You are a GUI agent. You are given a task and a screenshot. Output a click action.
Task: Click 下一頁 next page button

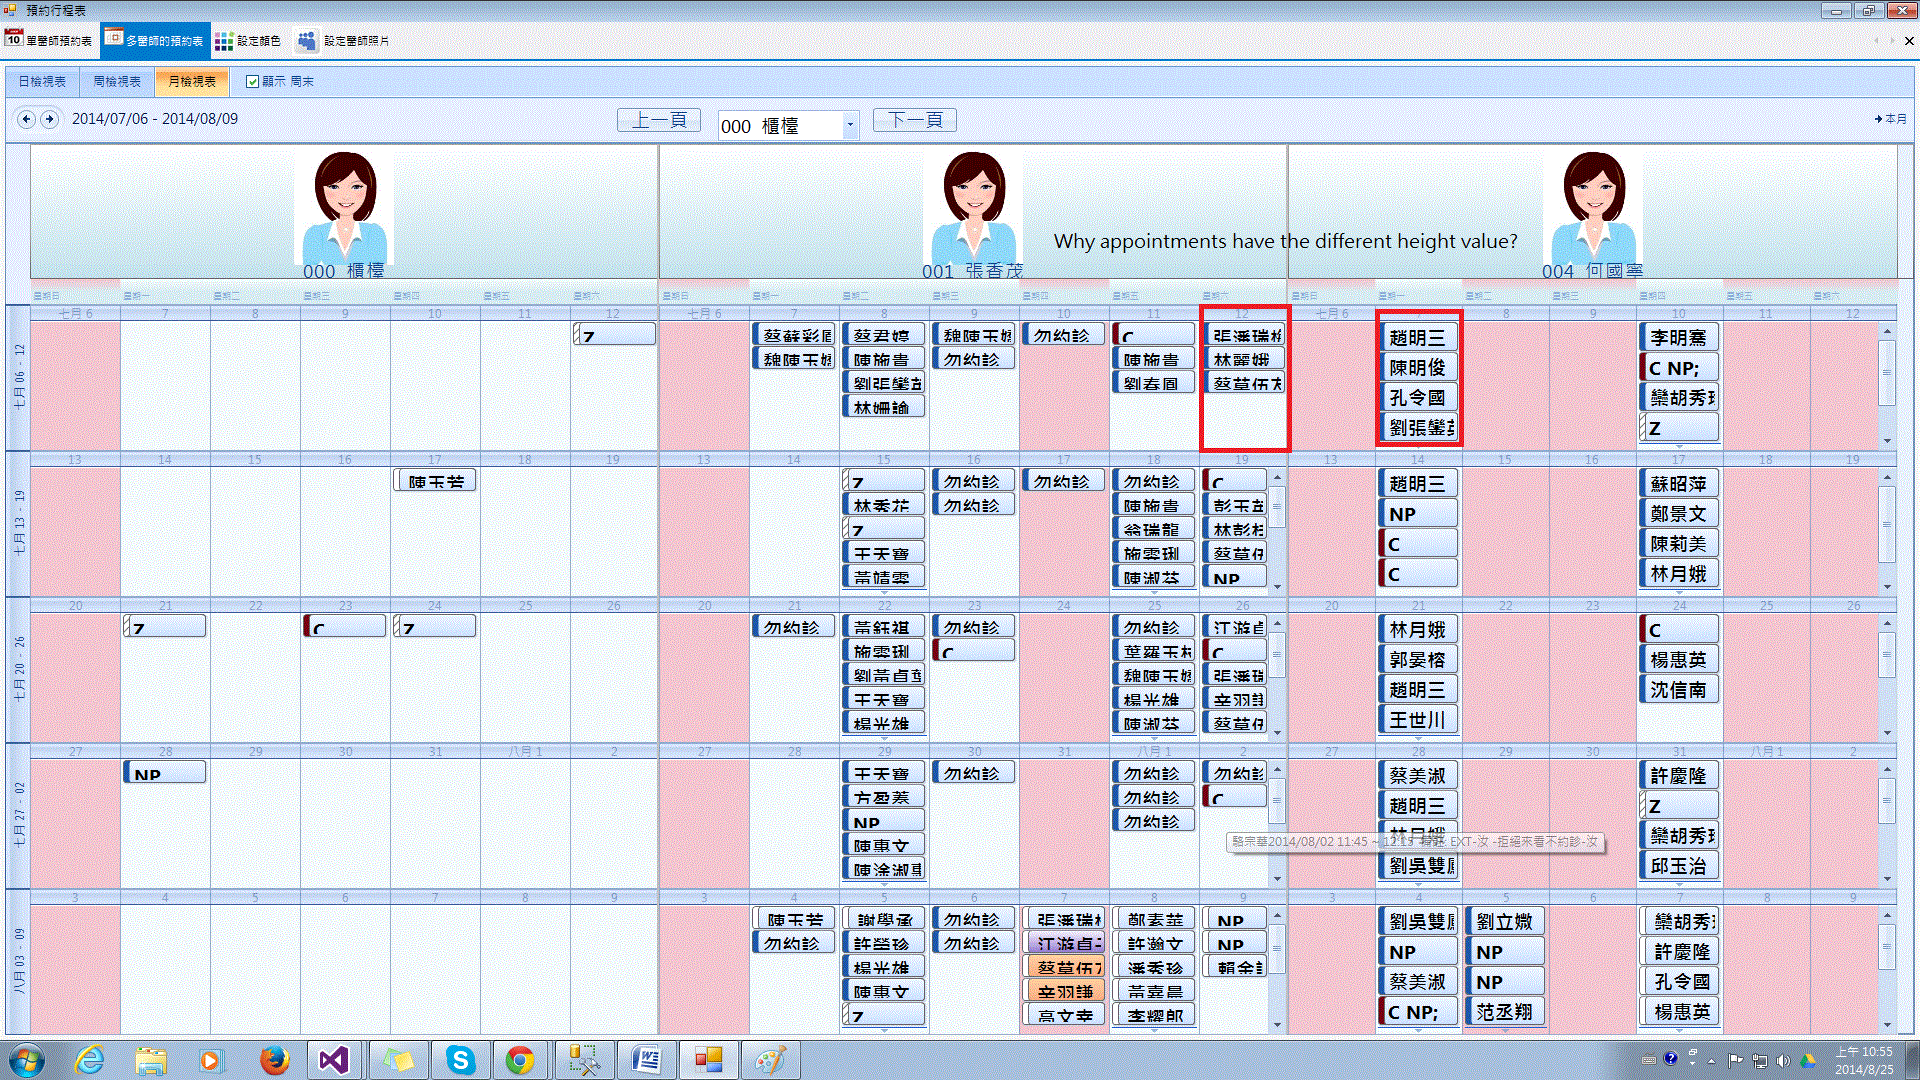(915, 121)
